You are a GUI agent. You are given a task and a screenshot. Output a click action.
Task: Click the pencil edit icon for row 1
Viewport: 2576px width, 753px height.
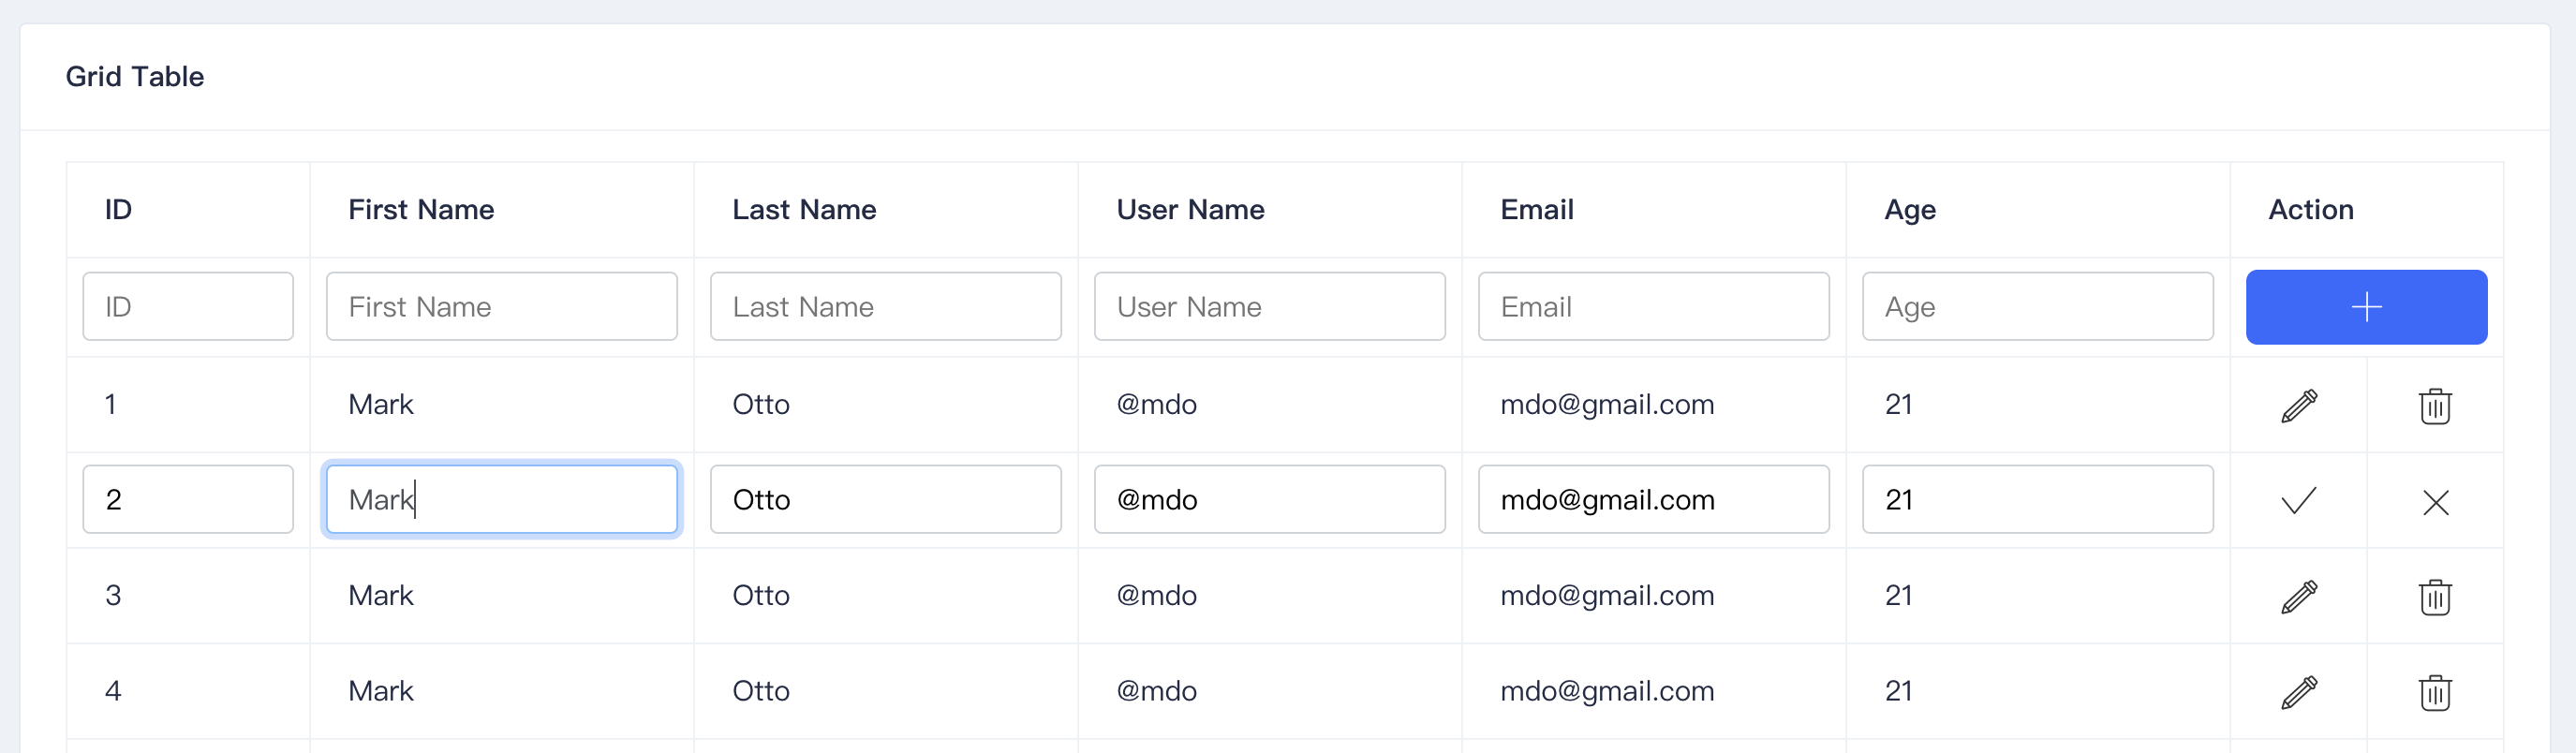tap(2298, 405)
